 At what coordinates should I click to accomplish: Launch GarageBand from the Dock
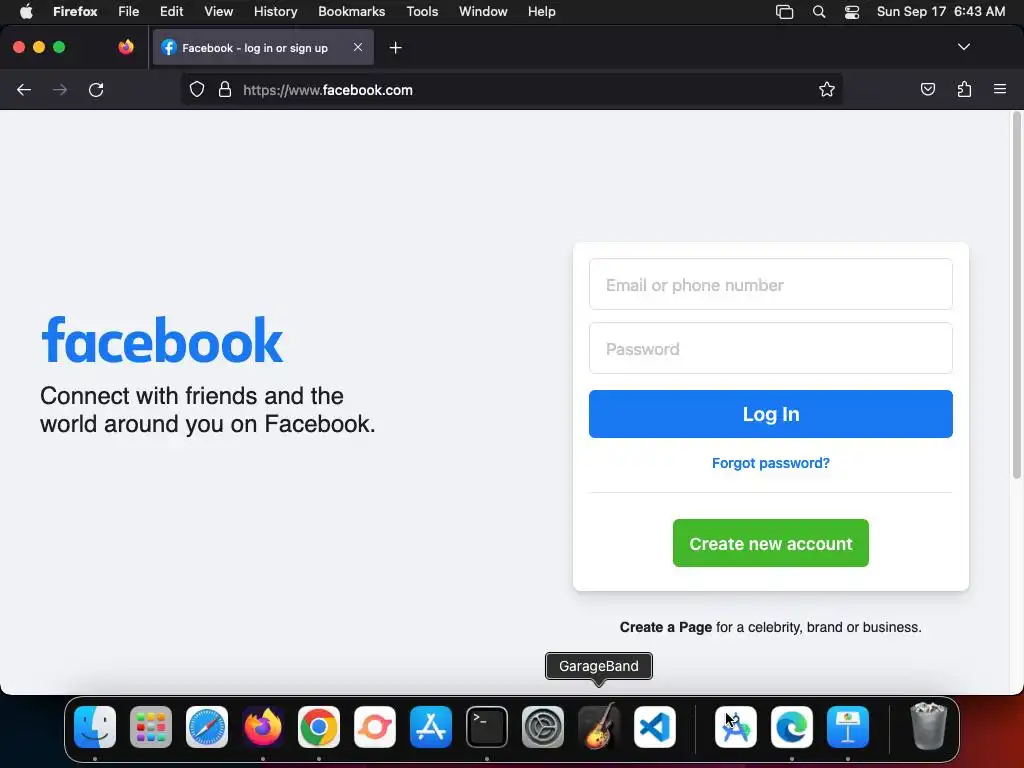(x=599, y=726)
